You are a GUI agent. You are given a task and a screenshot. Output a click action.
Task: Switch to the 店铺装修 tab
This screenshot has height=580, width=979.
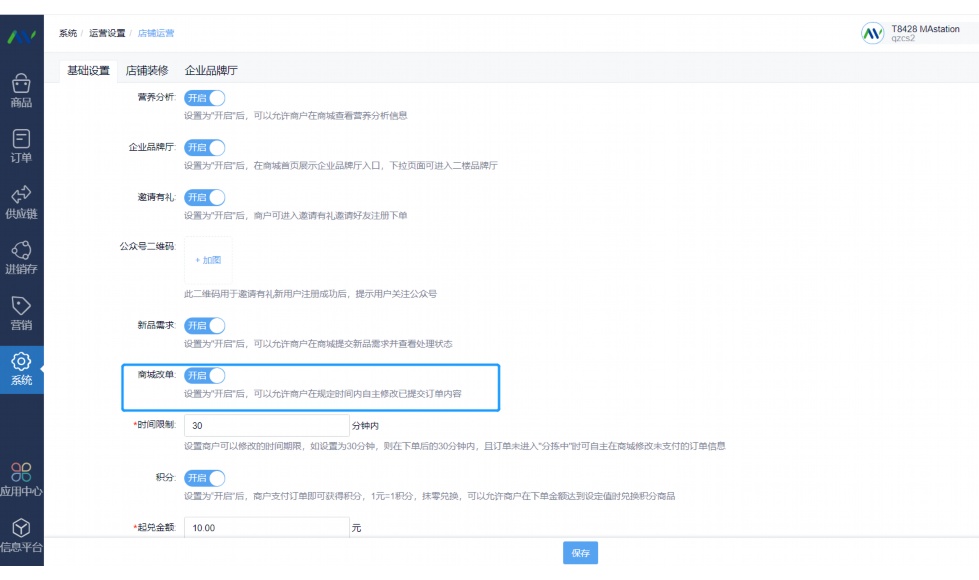[x=147, y=71]
